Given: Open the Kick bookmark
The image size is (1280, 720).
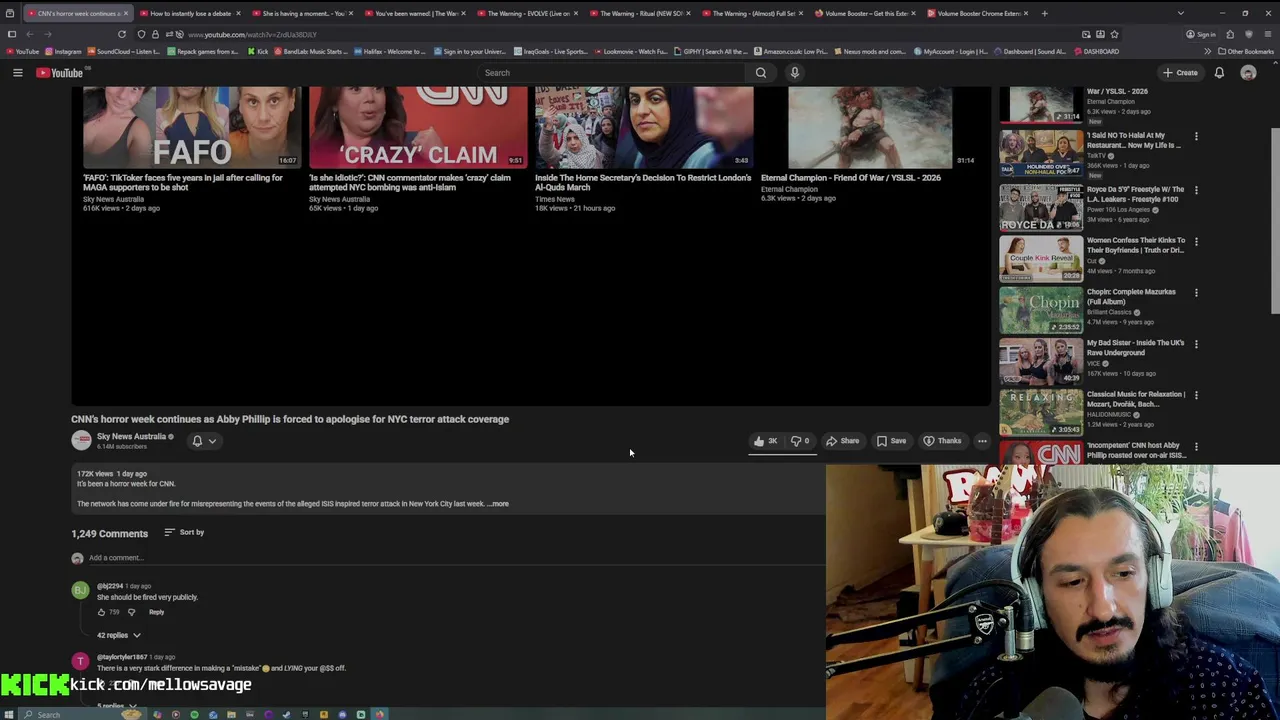Looking at the screenshot, I should tap(259, 51).
